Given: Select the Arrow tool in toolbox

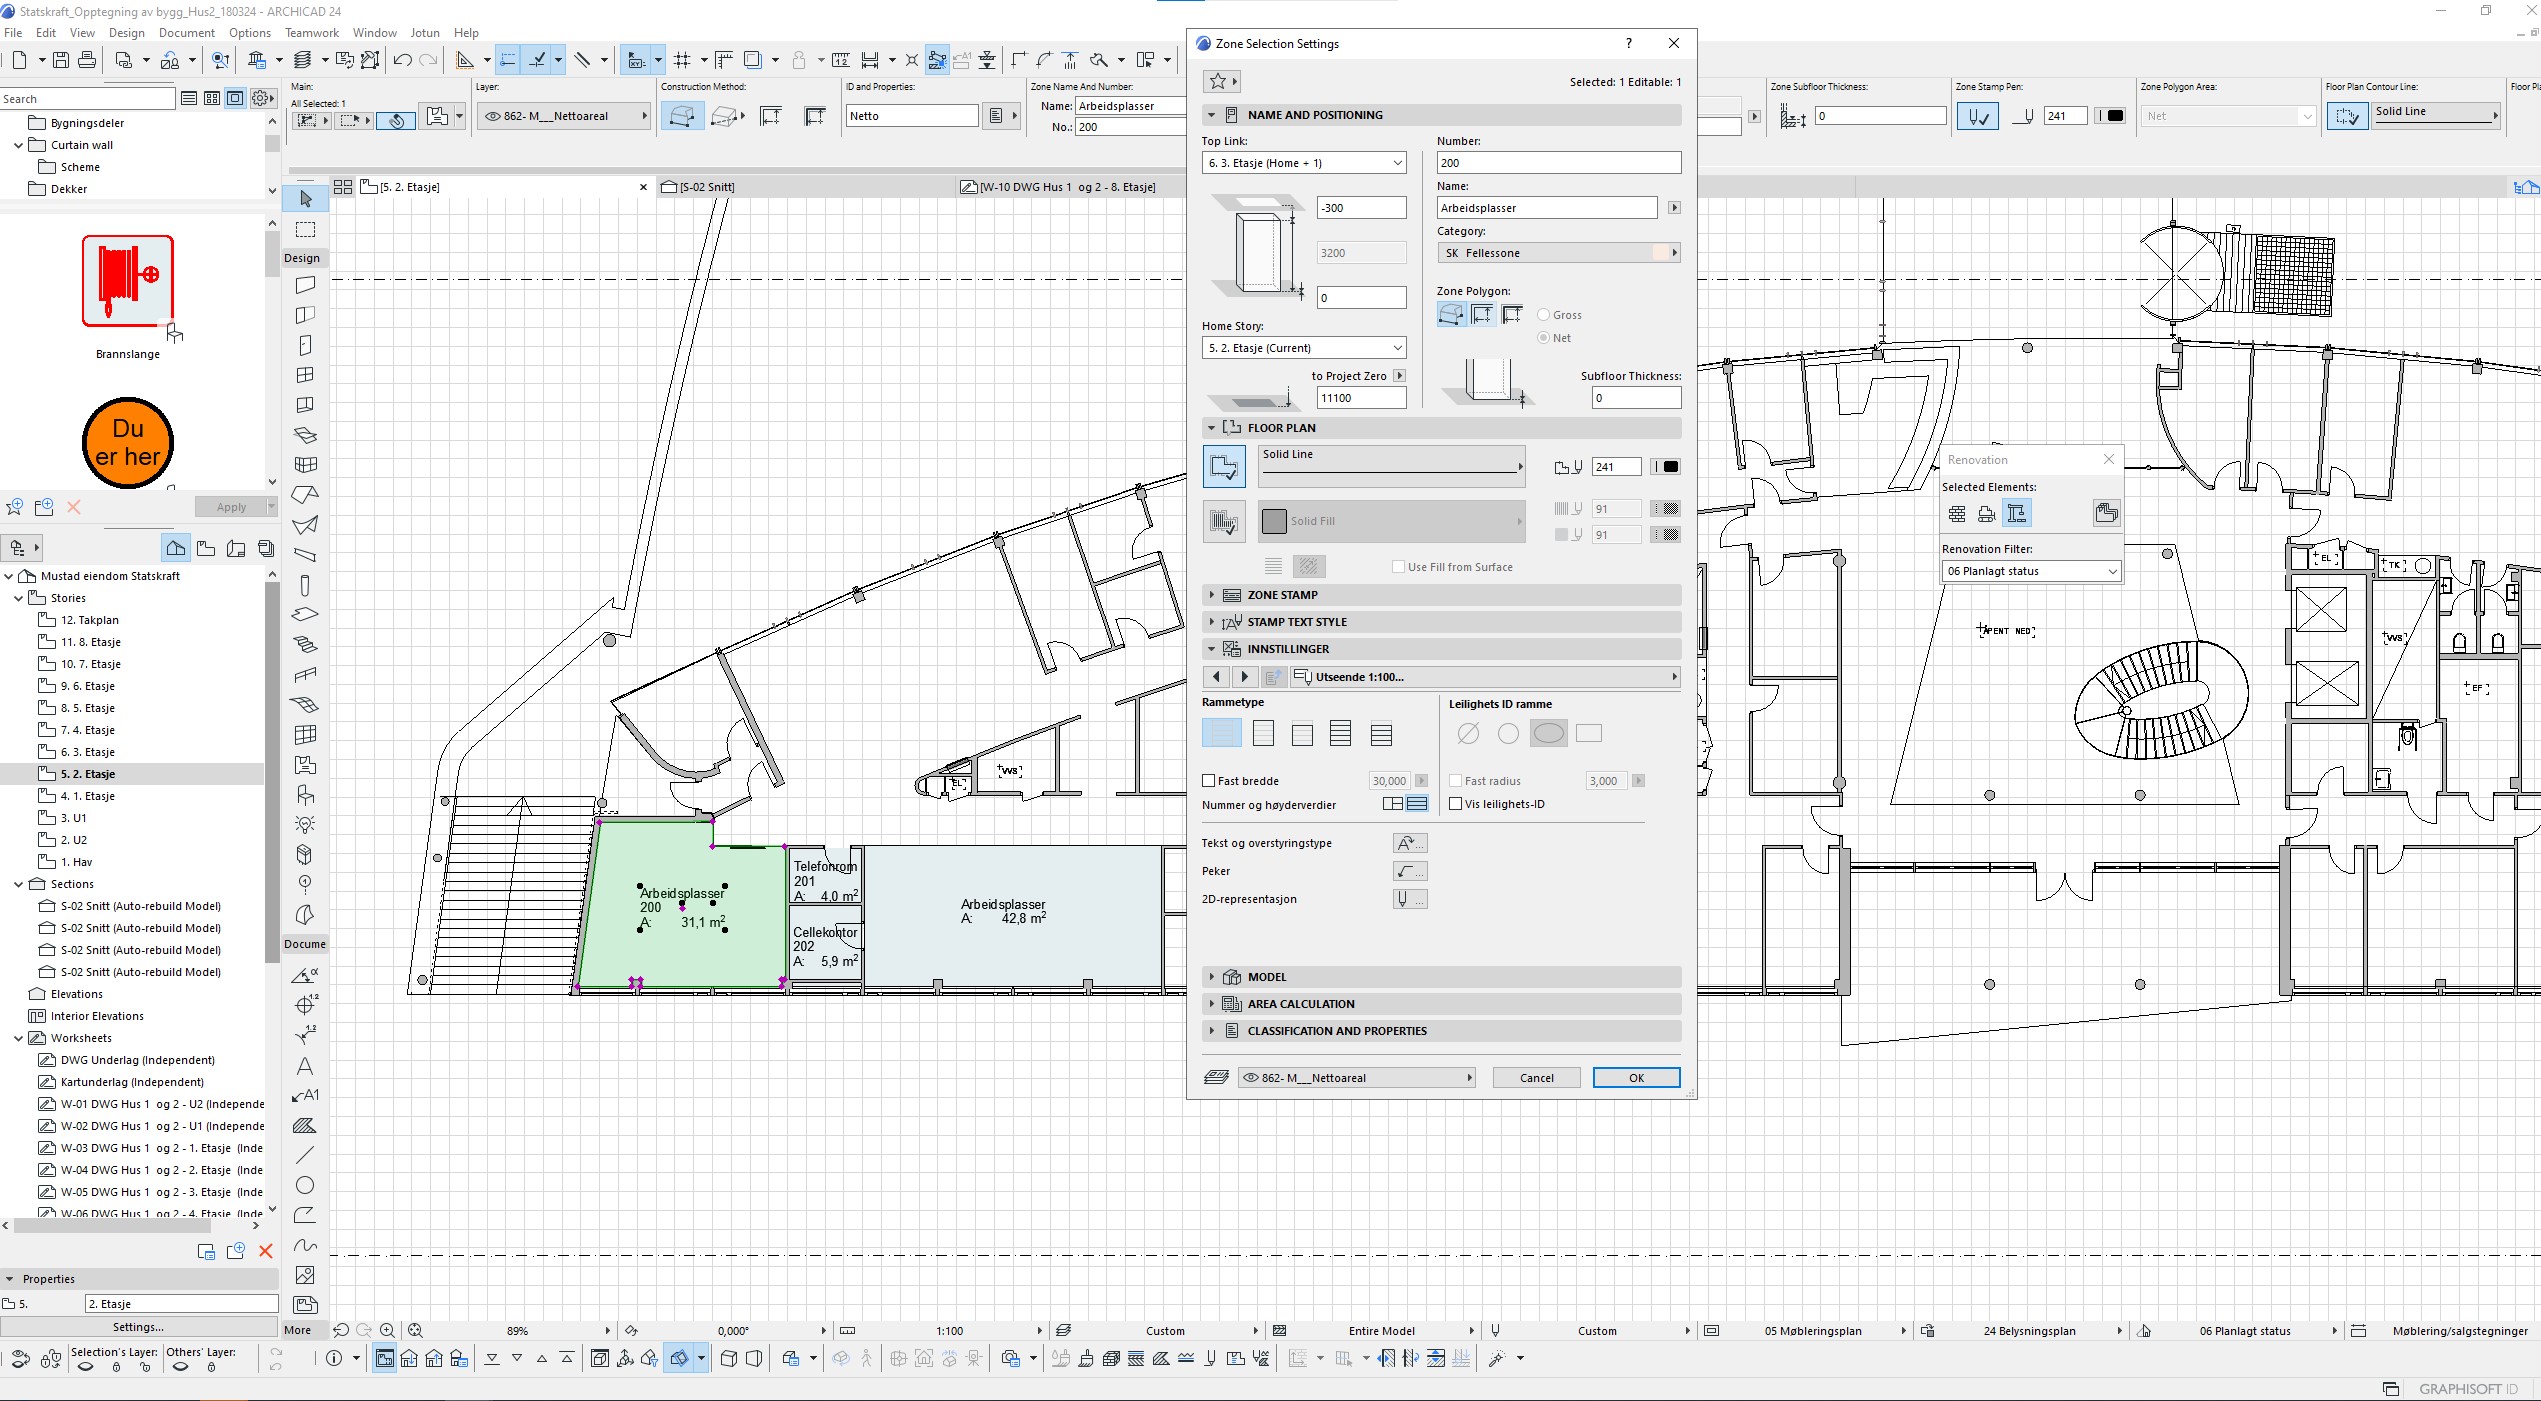Looking at the screenshot, I should point(305,199).
